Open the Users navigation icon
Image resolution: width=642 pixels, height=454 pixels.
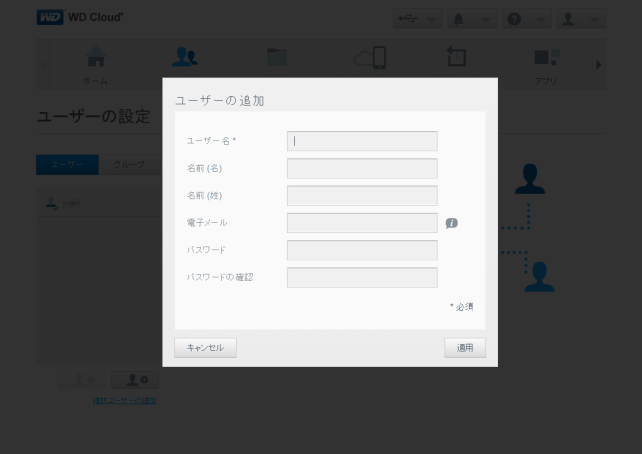185,57
